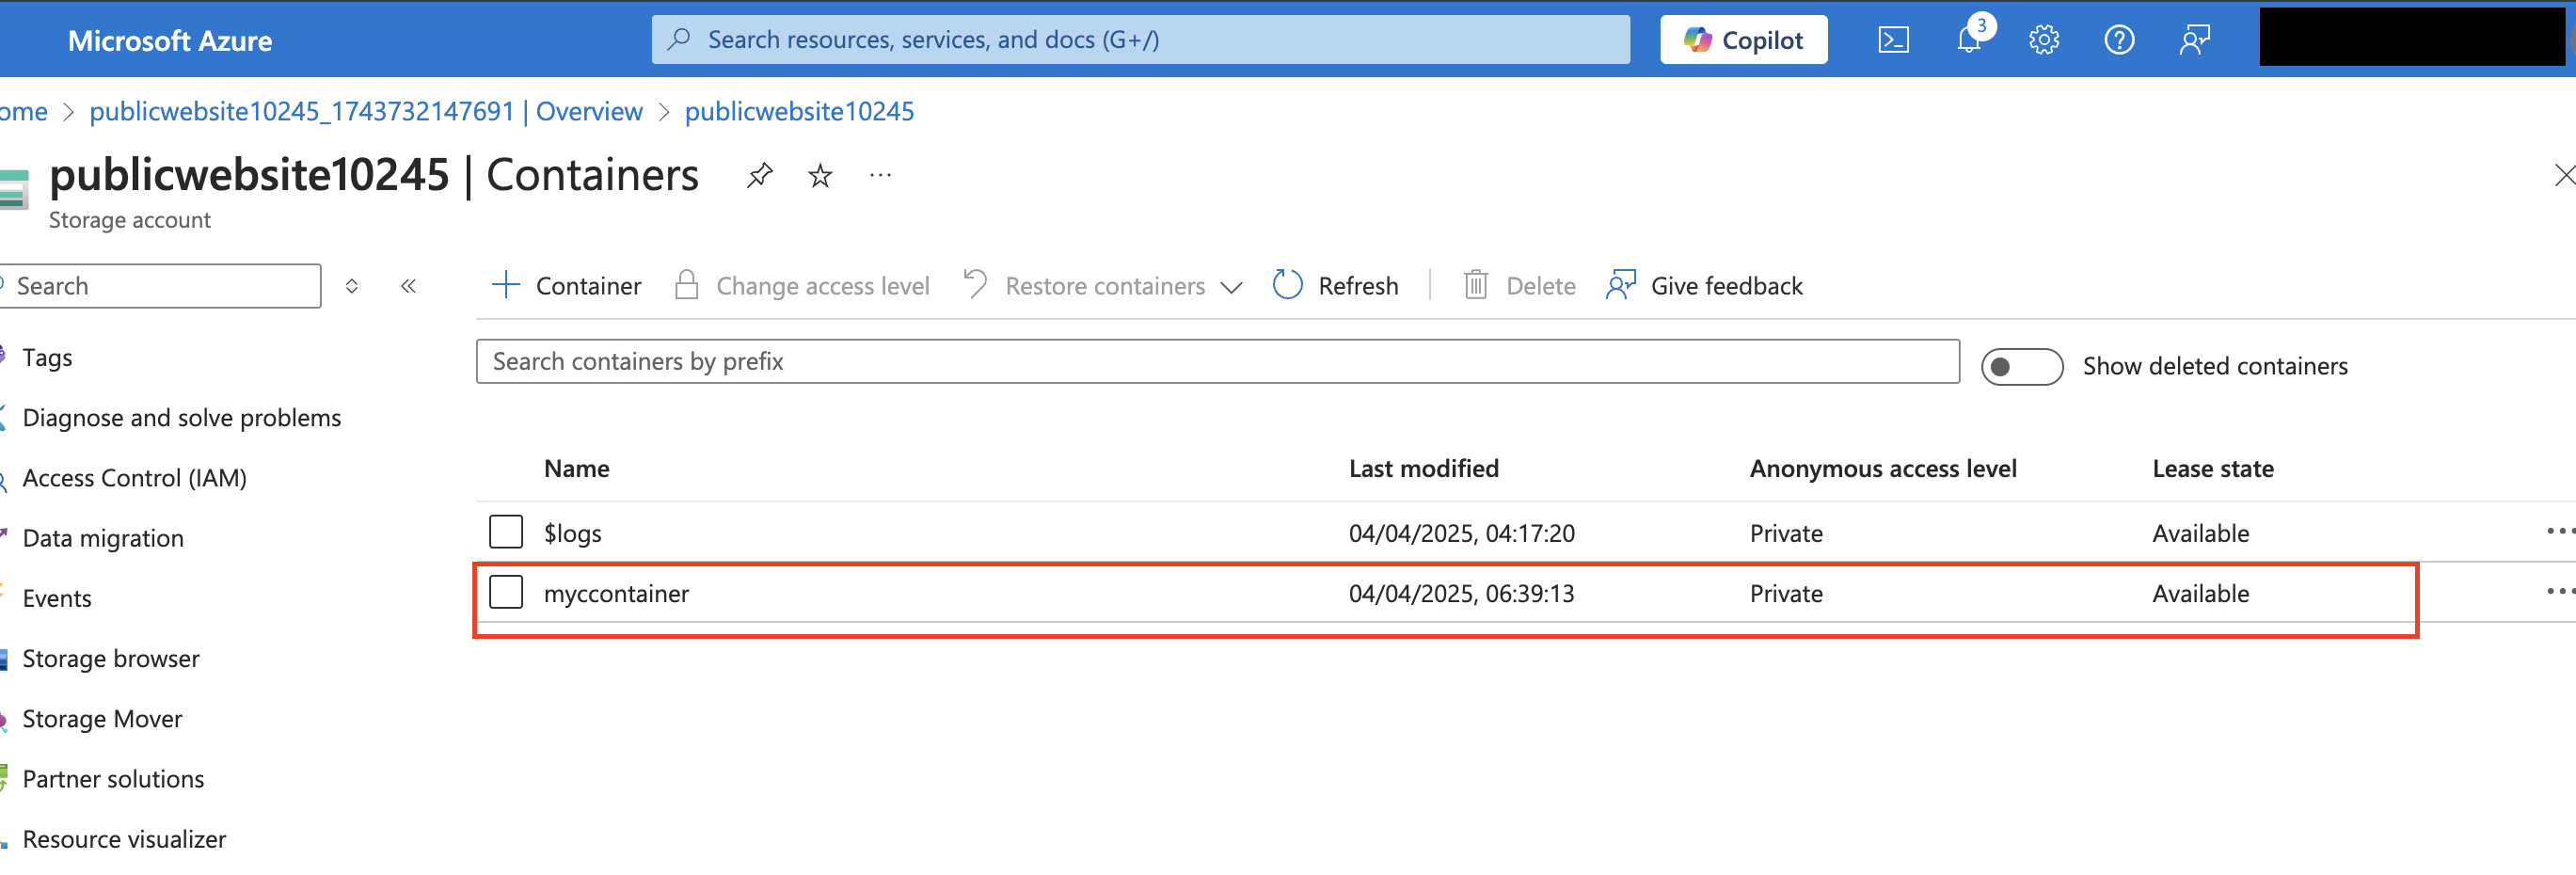Open Partner solutions

click(113, 778)
